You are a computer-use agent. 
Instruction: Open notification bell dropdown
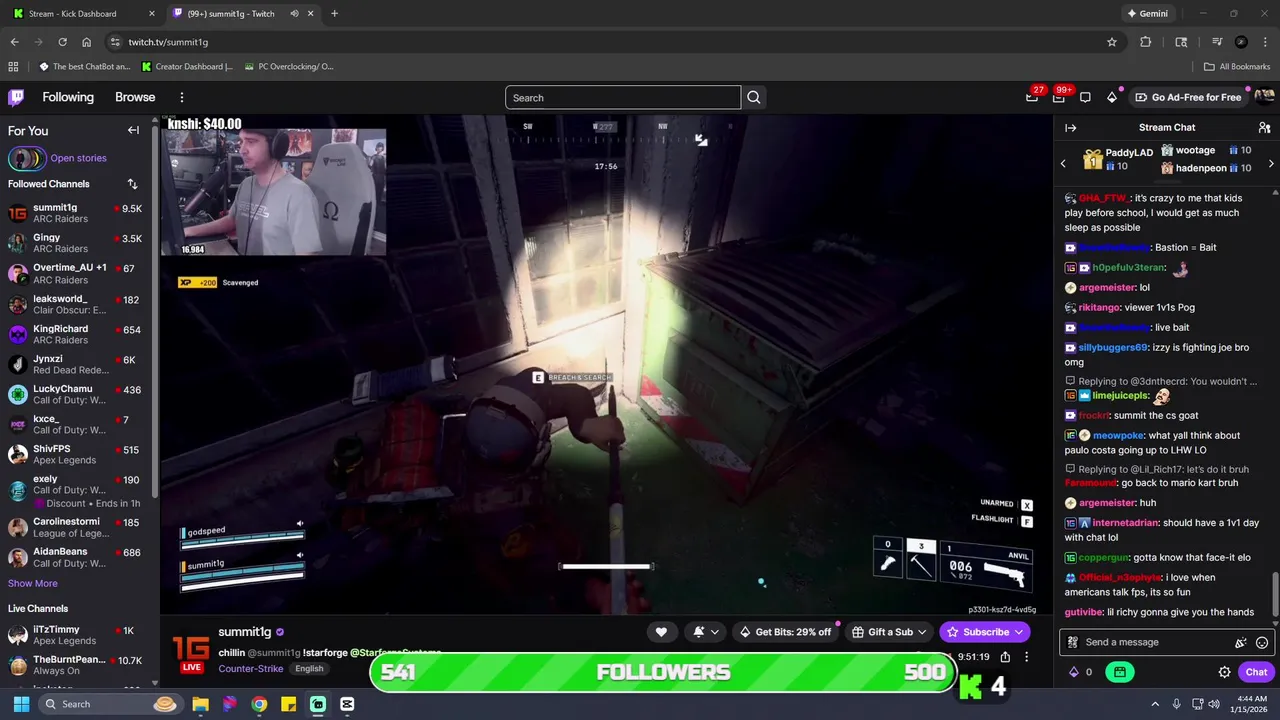point(705,632)
